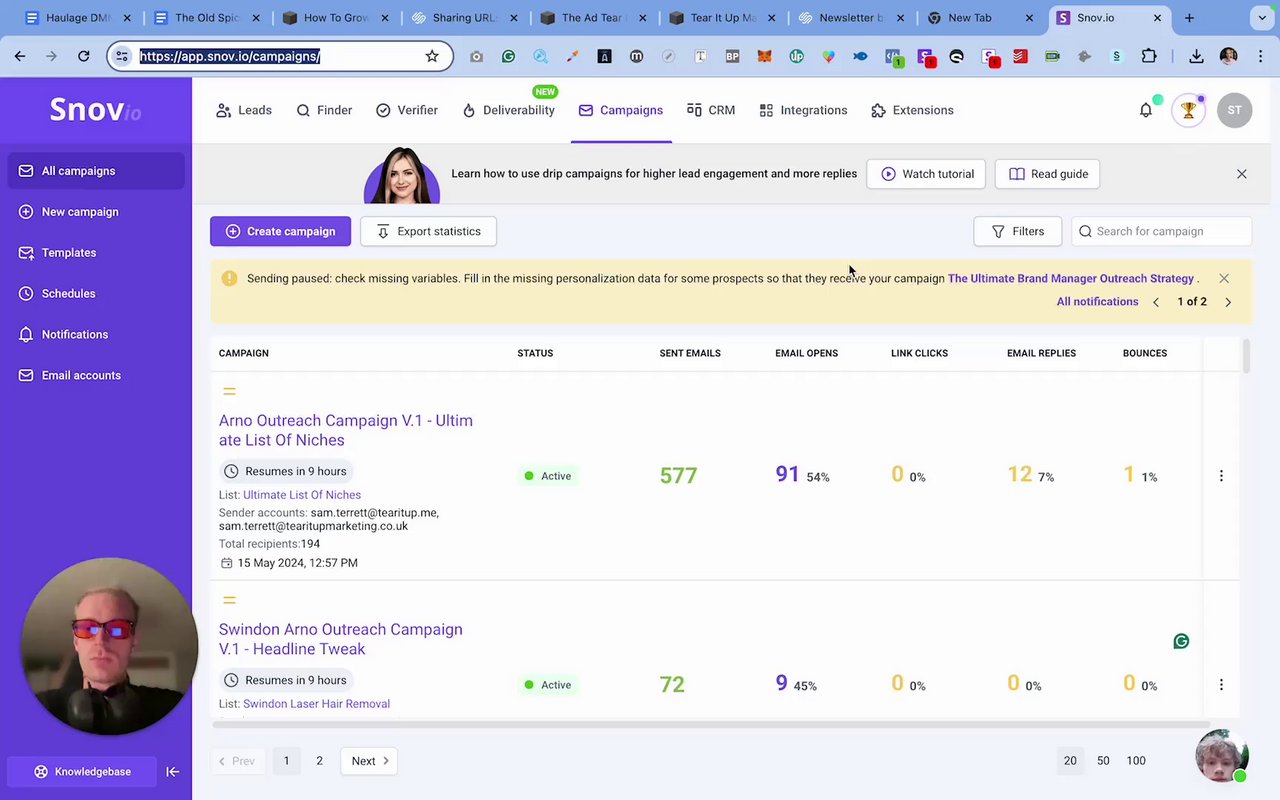Select the Campaigns nav item
Image resolution: width=1280 pixels, height=800 pixels.
click(x=620, y=110)
